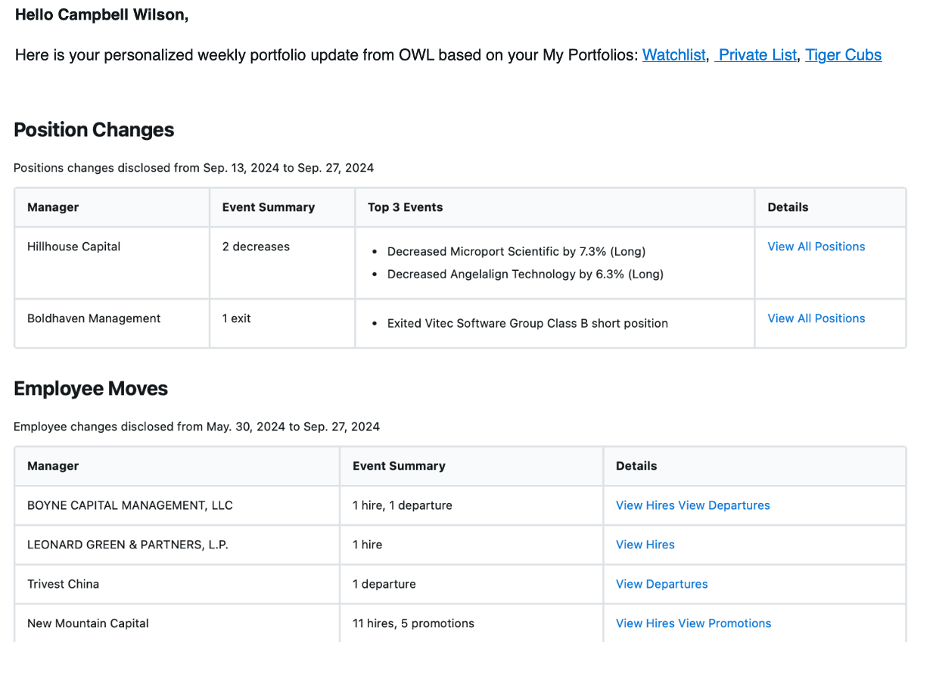Image resolution: width=936 pixels, height=678 pixels.
Task: Click the 'Top 3 Events' column header
Action: click(405, 207)
